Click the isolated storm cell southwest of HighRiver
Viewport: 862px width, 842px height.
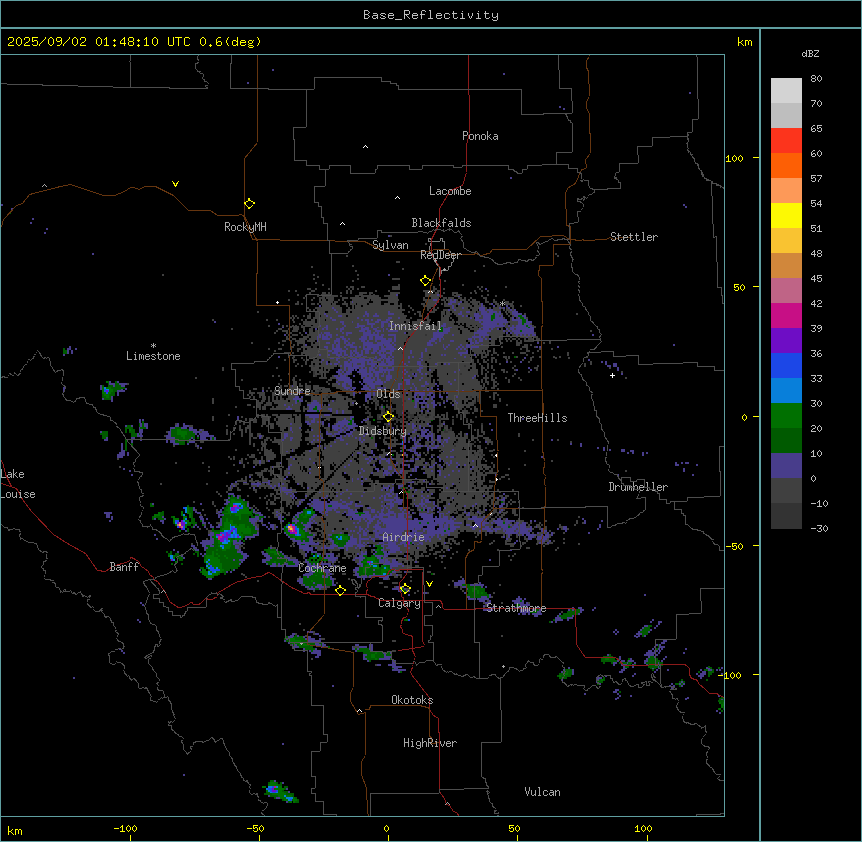pos(280,792)
